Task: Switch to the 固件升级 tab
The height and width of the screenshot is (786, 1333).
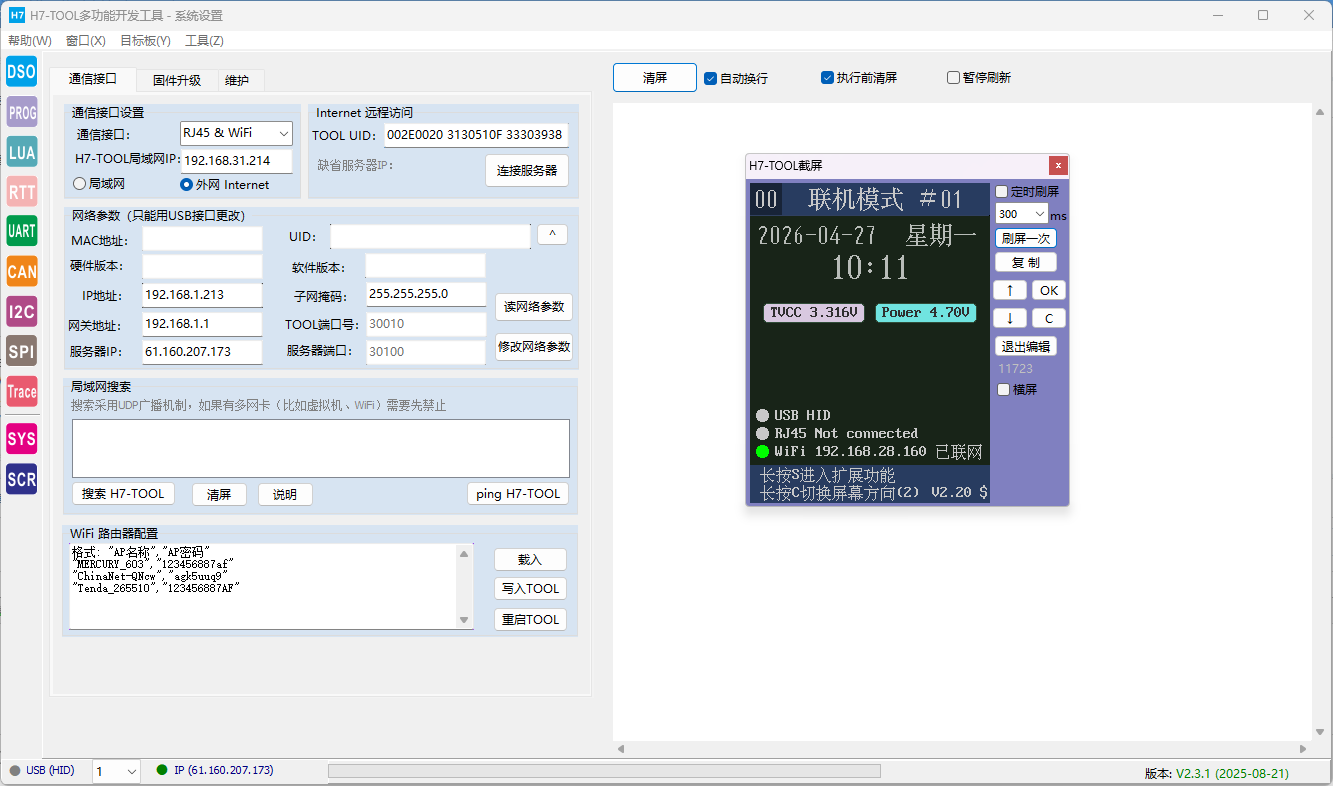Action: 176,80
